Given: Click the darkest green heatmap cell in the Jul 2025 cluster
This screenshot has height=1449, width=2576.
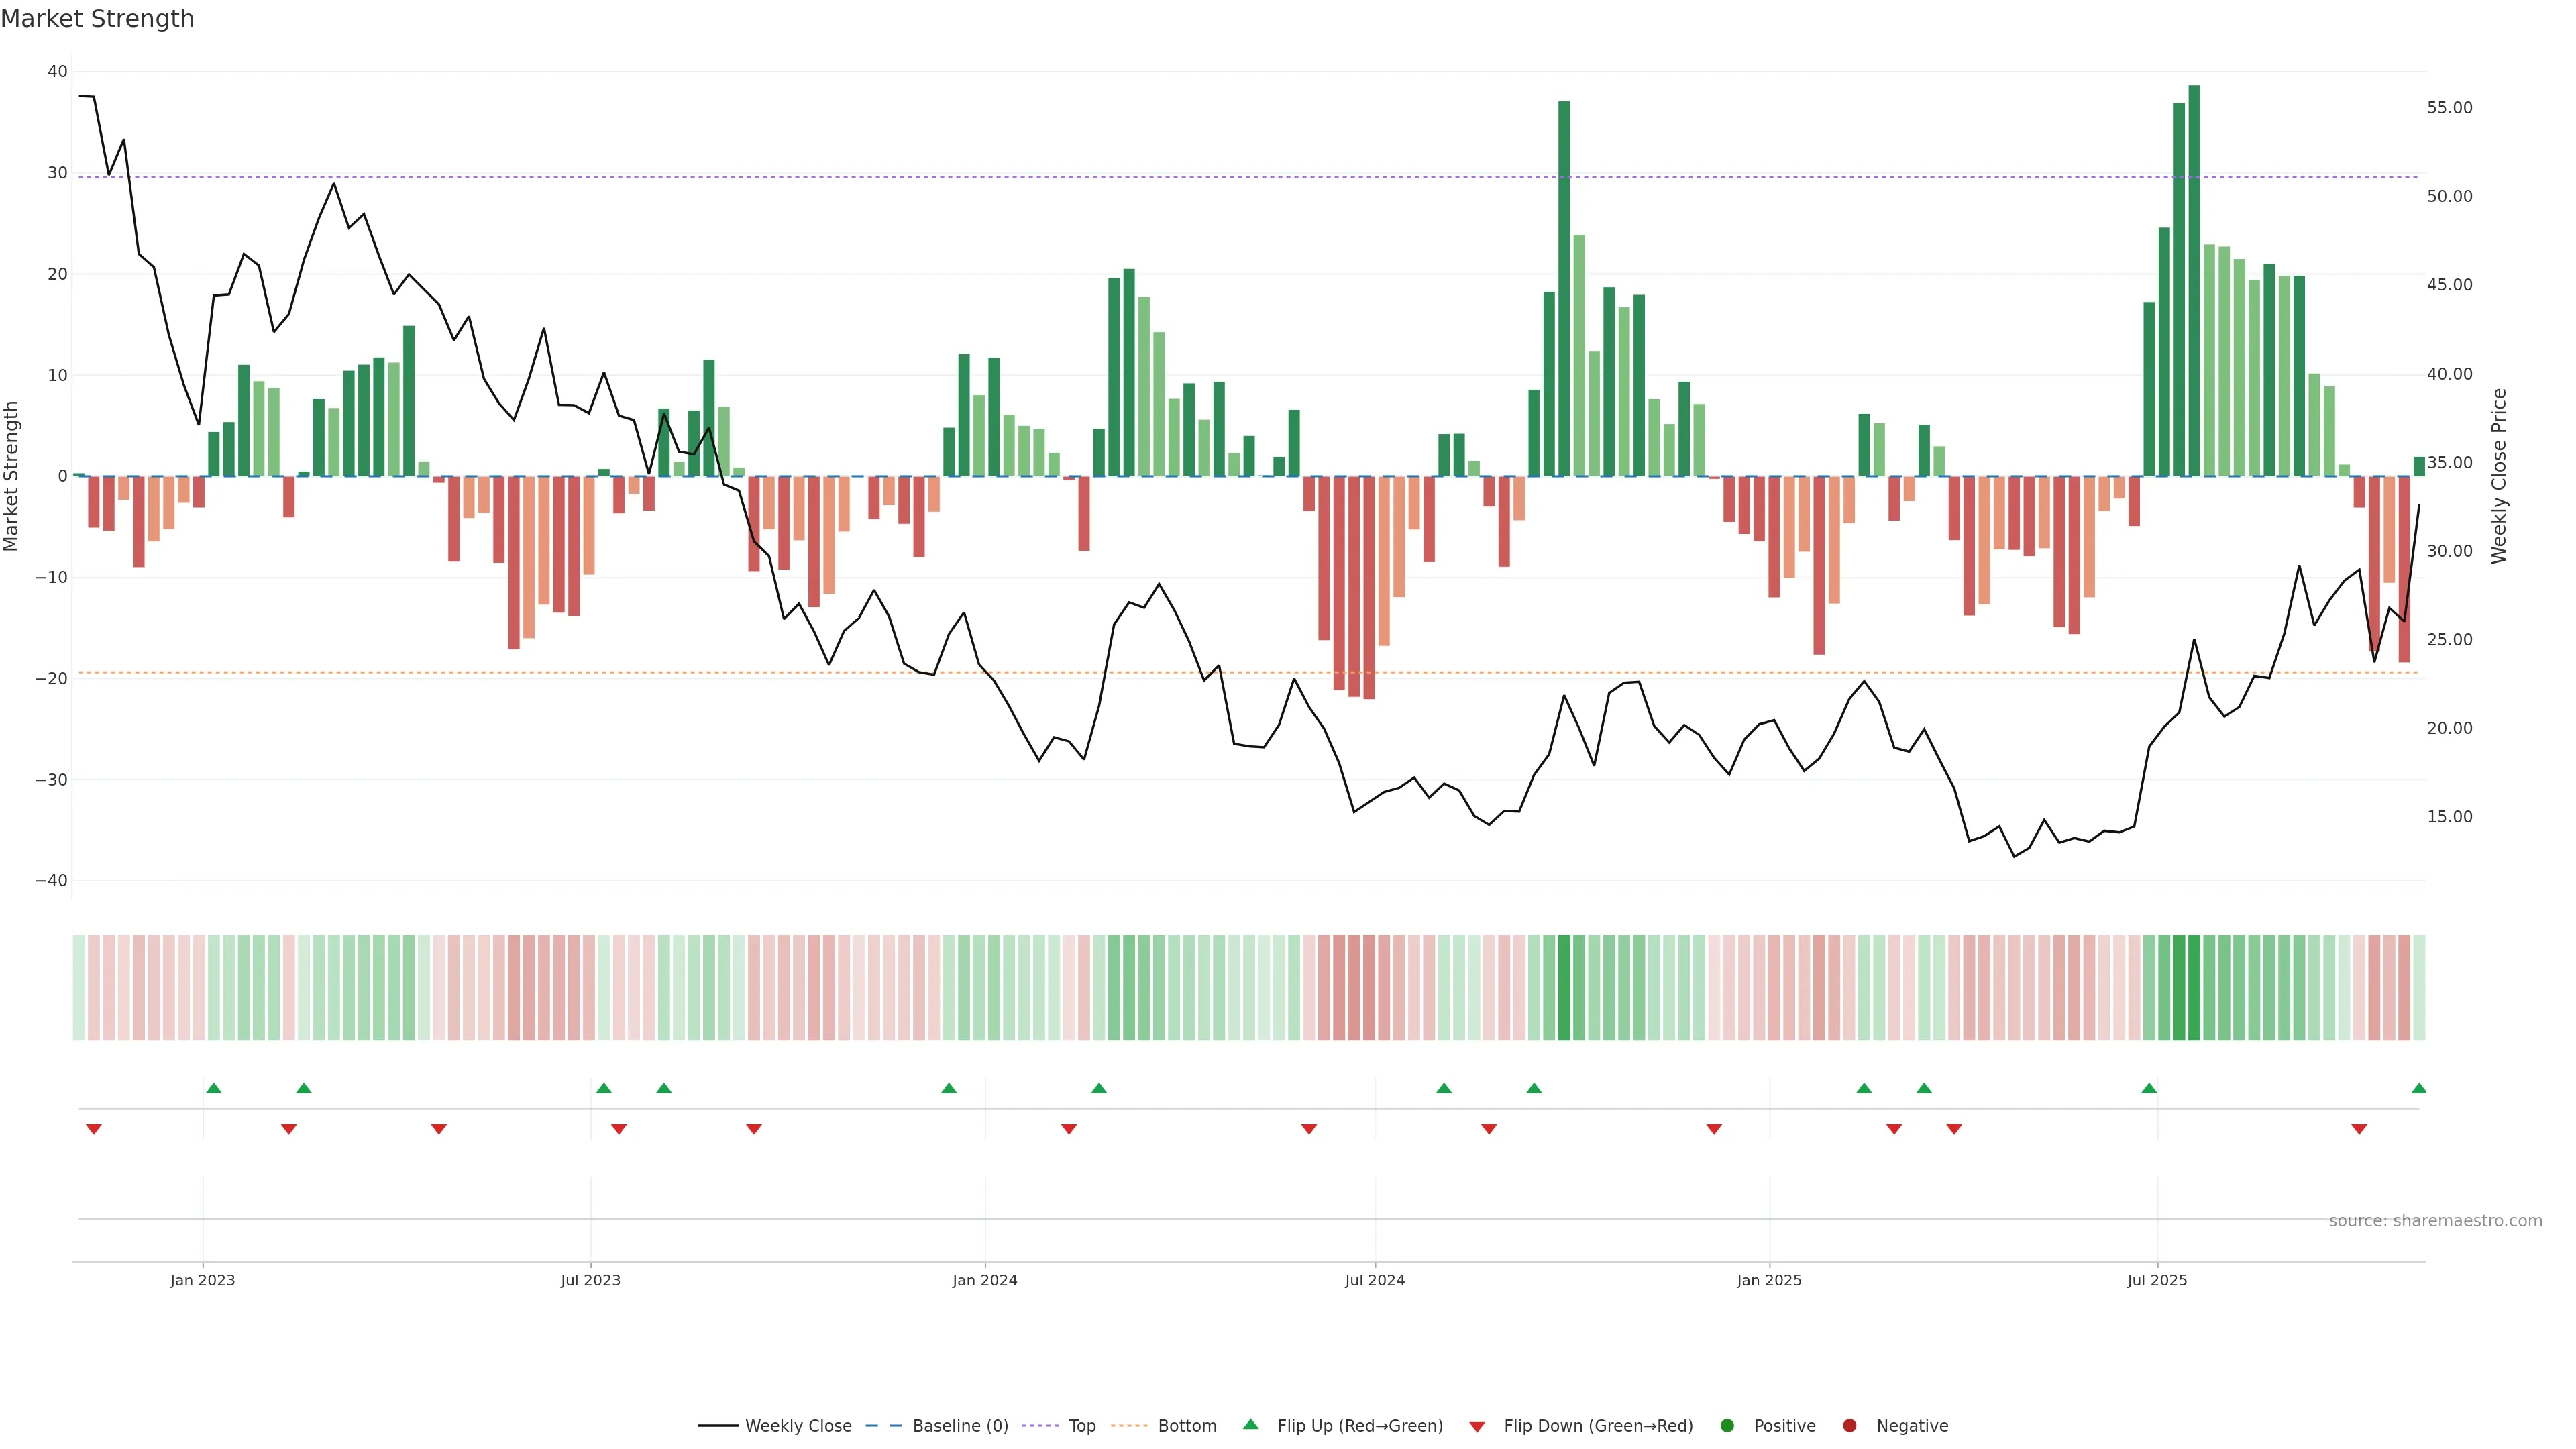Looking at the screenshot, I should coord(2194,987).
